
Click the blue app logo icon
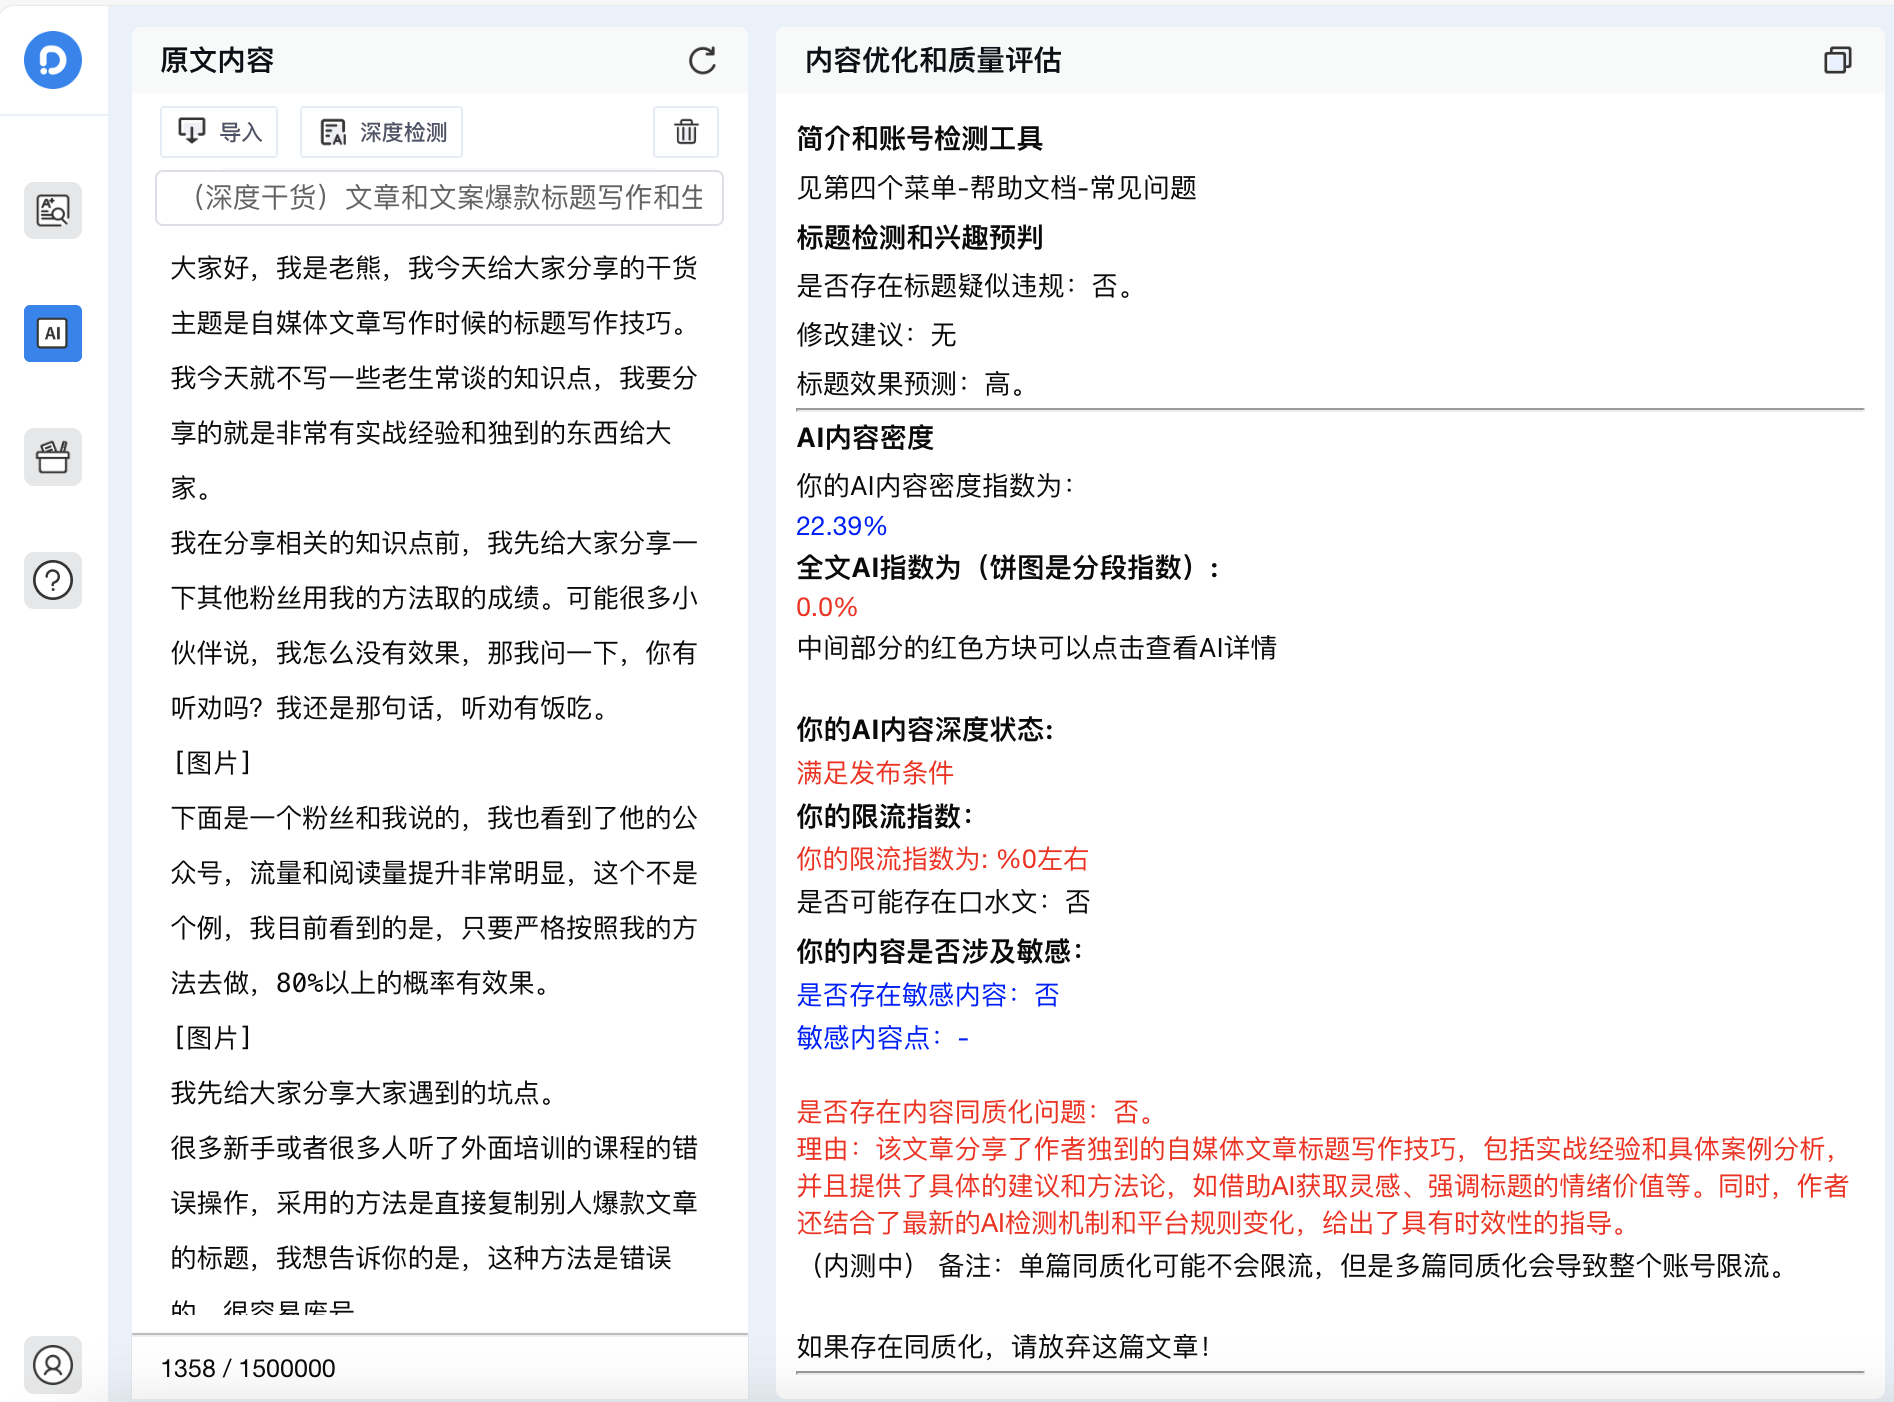53,60
